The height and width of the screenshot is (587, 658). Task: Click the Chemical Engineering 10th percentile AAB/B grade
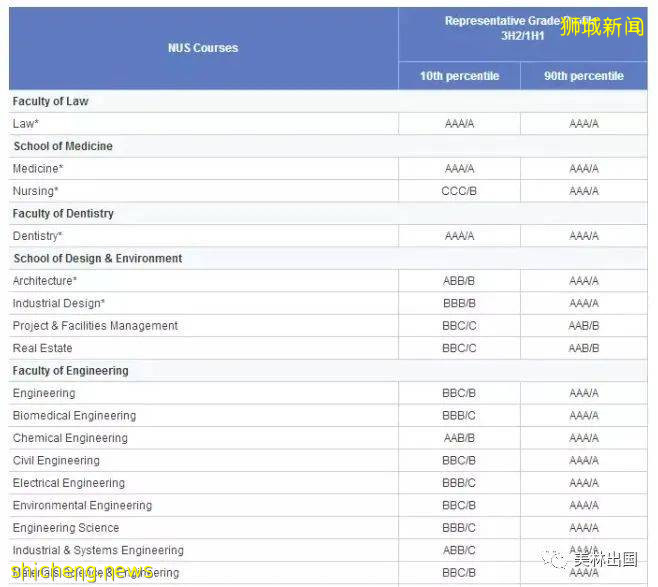[x=459, y=438]
